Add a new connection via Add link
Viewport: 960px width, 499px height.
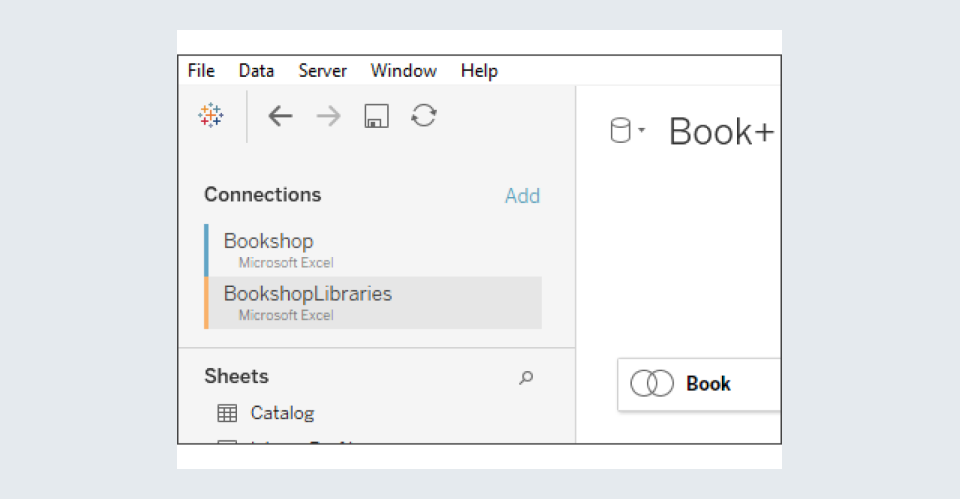tap(522, 196)
